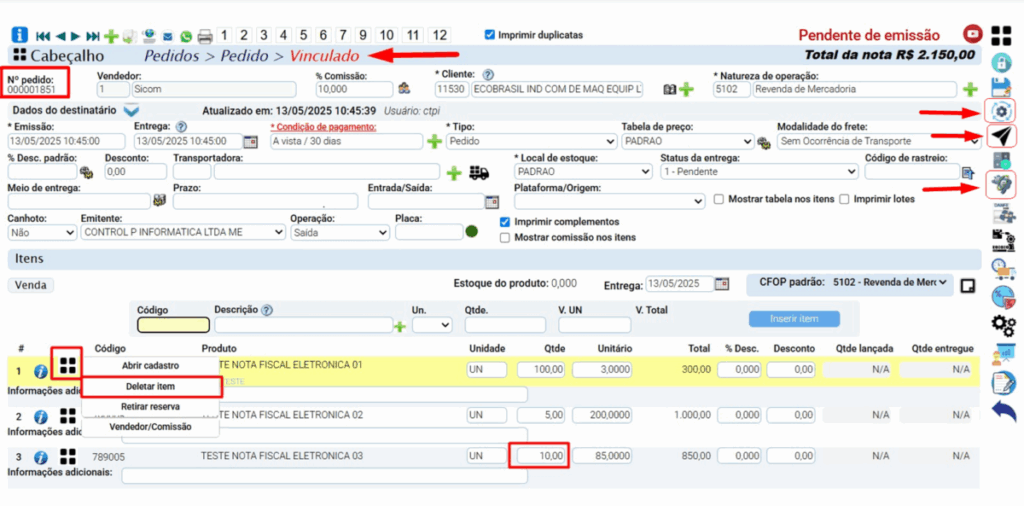Screen dimensions: 1024x506
Task: Enable Mostrar tabela nos itens checkbox
Action: coord(719,198)
